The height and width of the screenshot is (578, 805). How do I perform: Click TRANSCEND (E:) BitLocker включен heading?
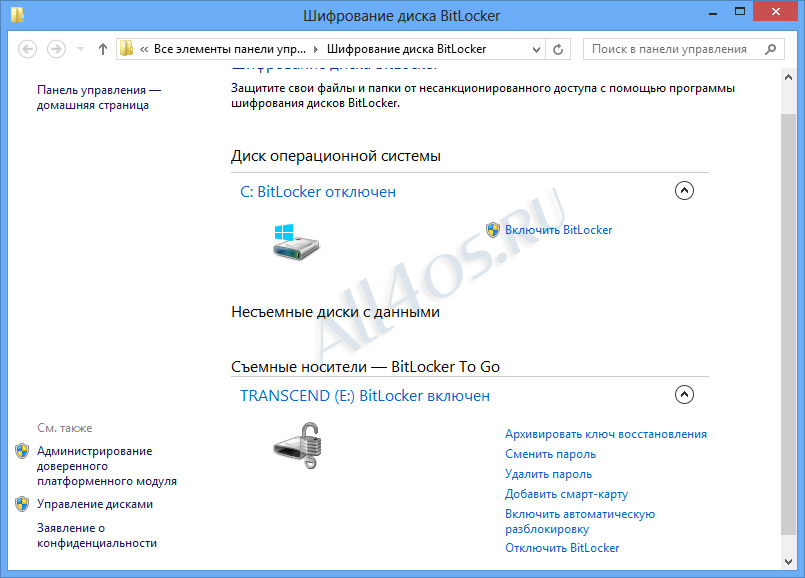[365, 396]
